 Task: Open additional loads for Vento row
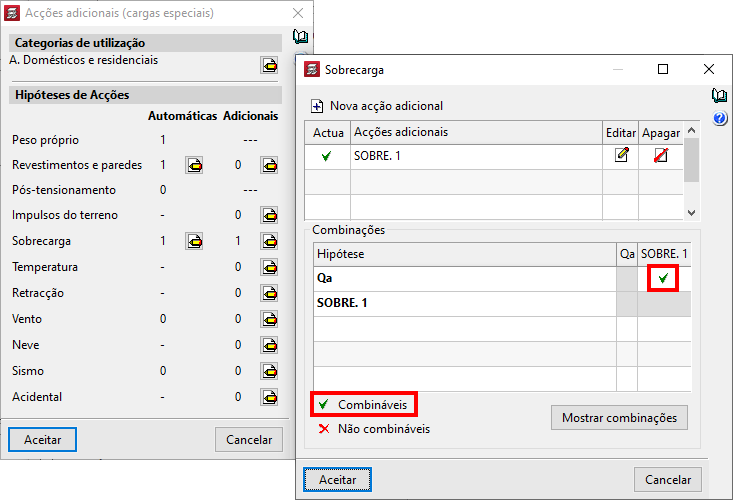coord(269,319)
